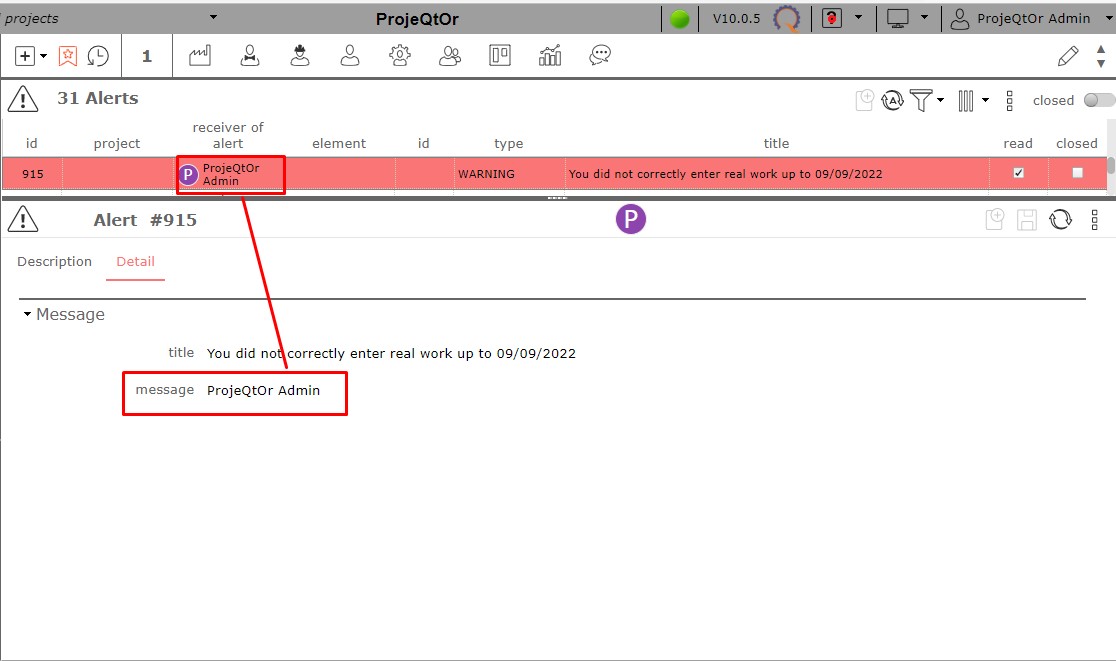The width and height of the screenshot is (1116, 661).
Task: Check the 'closed' checkbox for alert 915
Action: coord(1077,173)
